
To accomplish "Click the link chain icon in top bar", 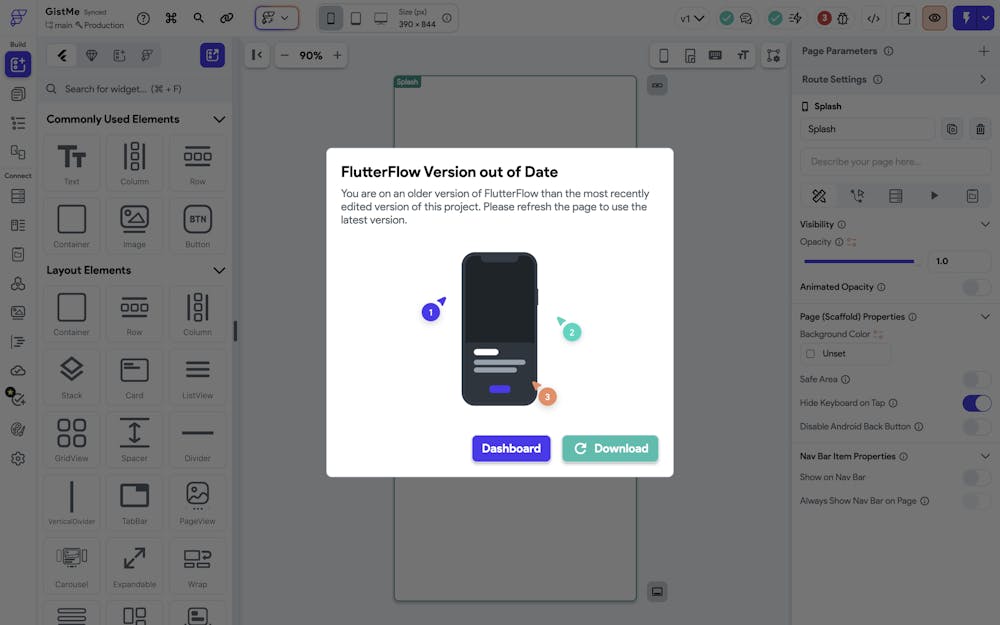I will pyautogui.click(x=226, y=18).
